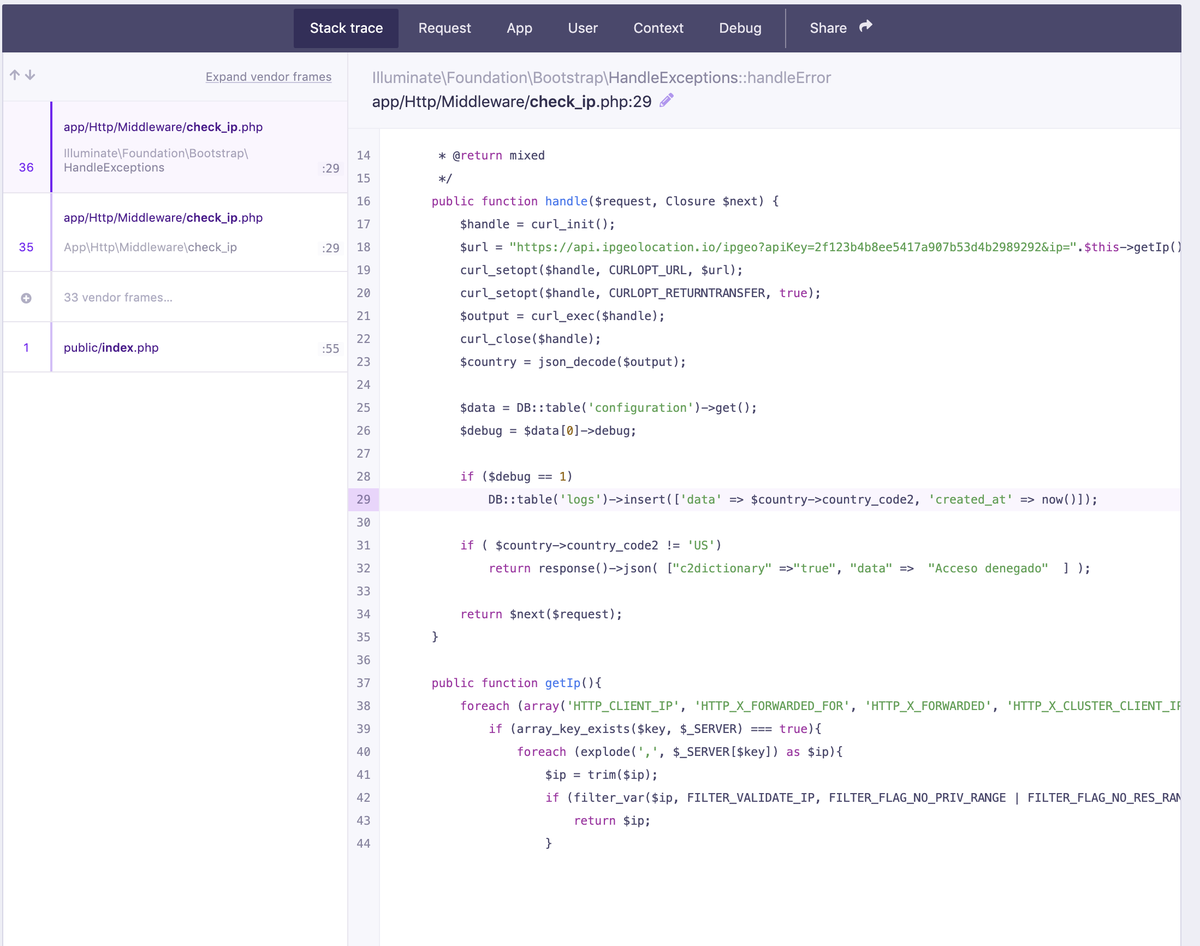The width and height of the screenshot is (1200, 946).
Task: Click the pencil edit icon beside check_ip.php:29
Action: (667, 100)
